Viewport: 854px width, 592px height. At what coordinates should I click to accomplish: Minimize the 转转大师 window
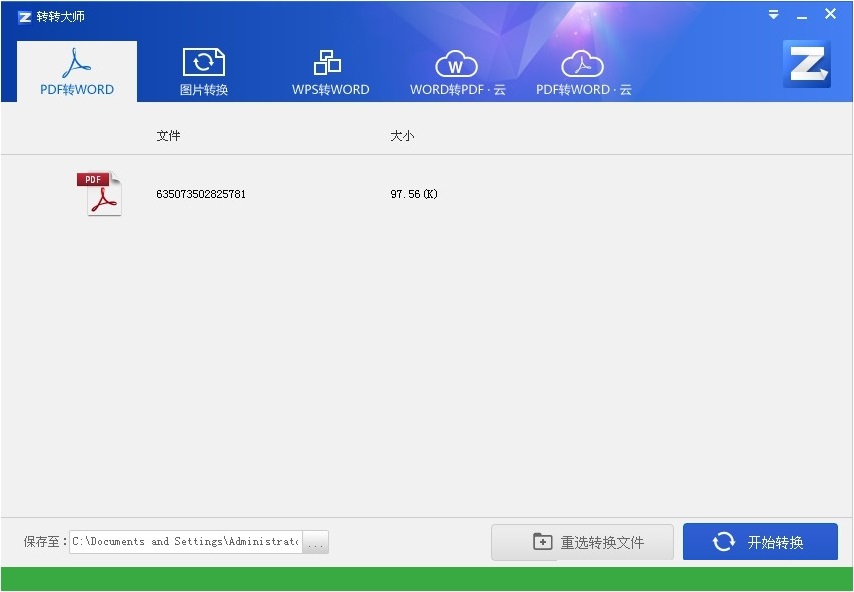(x=802, y=16)
